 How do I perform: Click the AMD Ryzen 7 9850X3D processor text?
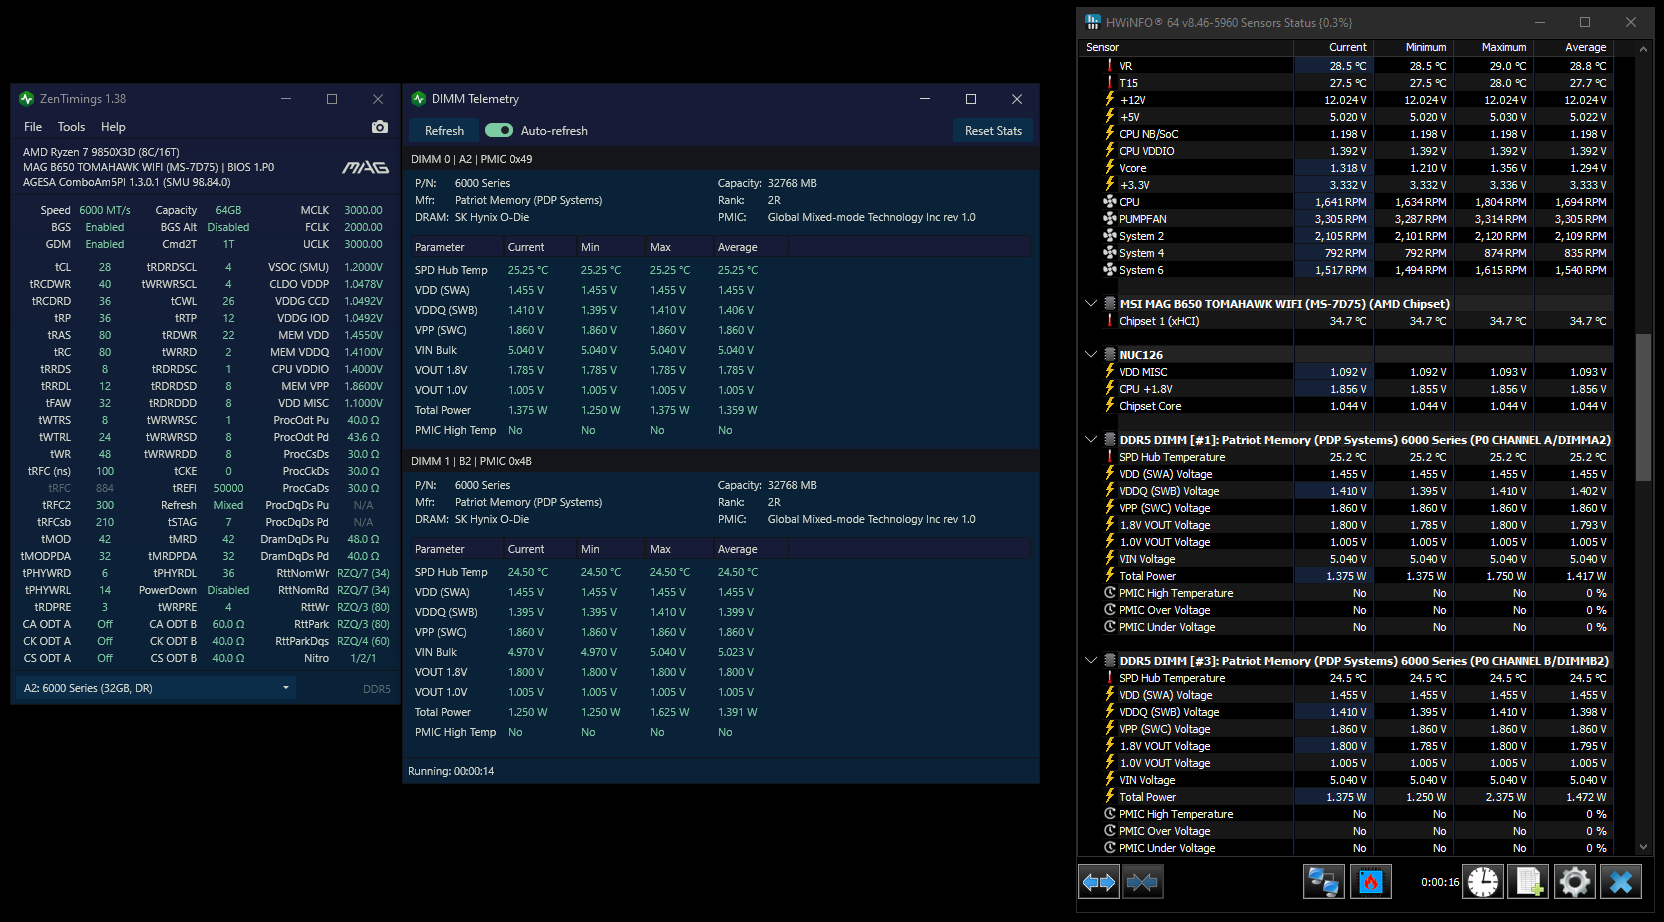[101, 152]
